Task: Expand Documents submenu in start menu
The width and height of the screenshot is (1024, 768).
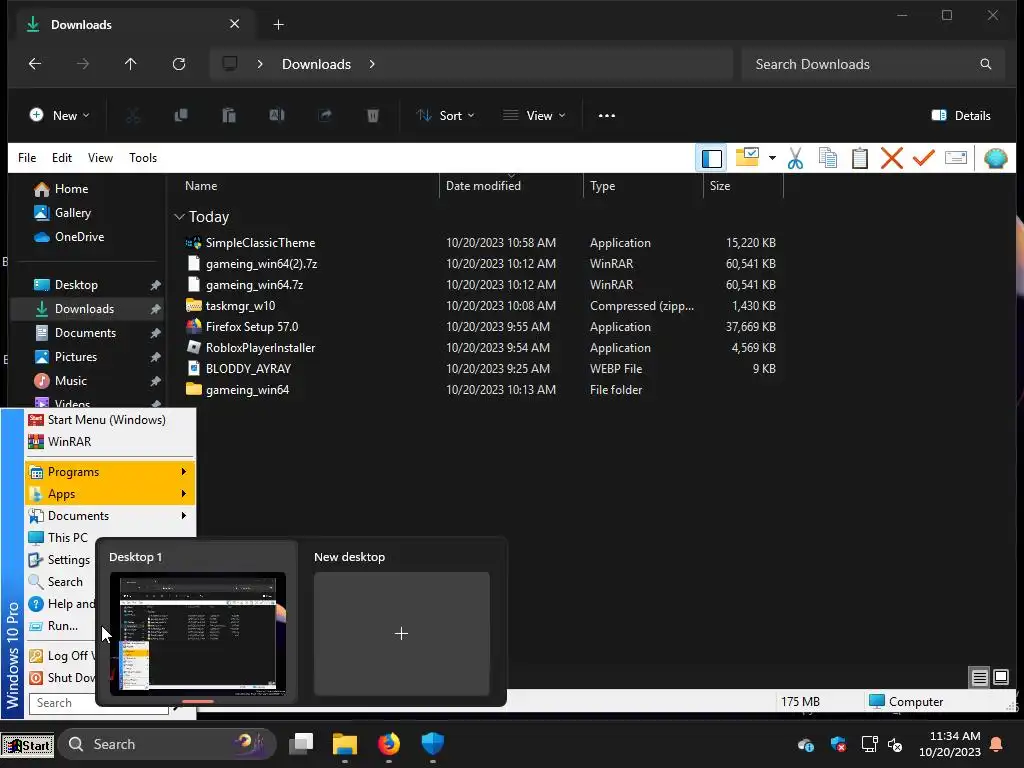Action: [110, 516]
